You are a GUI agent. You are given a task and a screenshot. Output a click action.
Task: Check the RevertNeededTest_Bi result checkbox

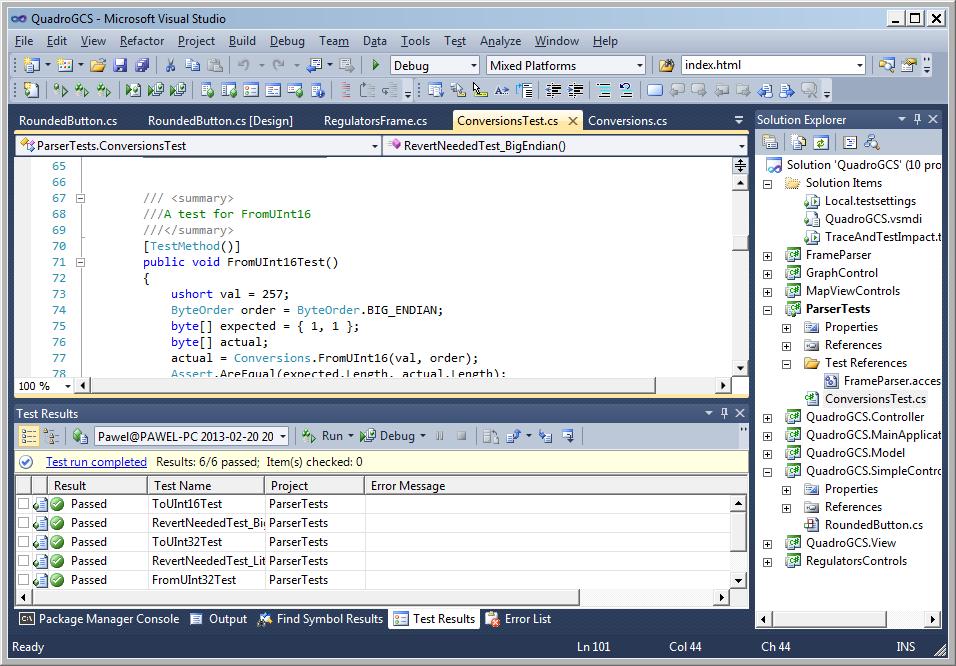(x=23, y=523)
